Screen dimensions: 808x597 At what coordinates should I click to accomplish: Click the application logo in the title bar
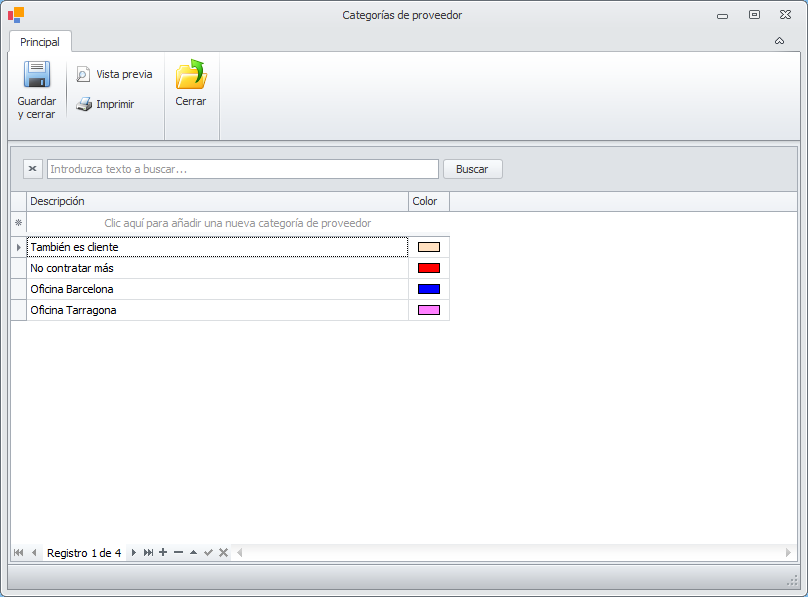[16, 14]
